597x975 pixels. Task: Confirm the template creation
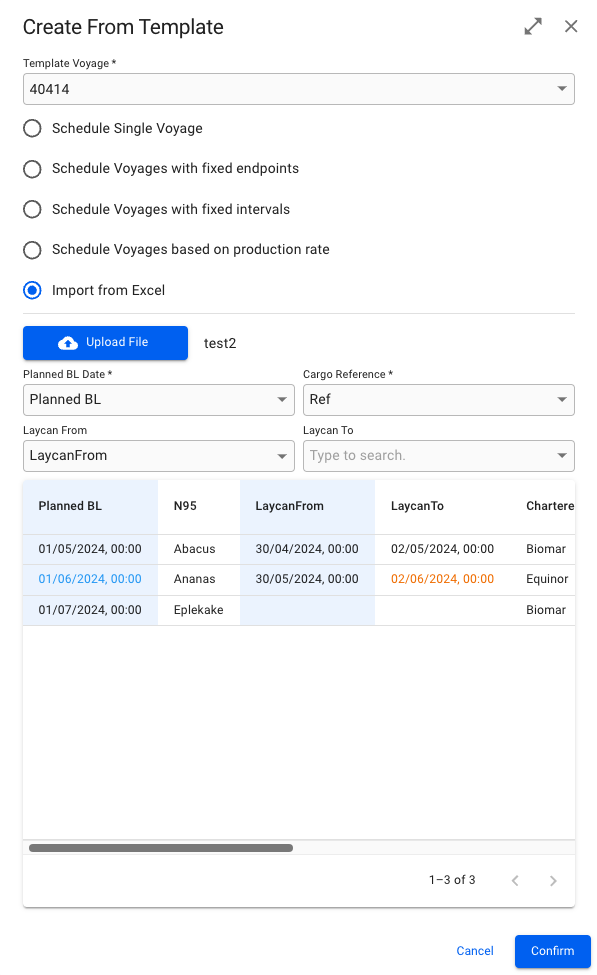552,951
